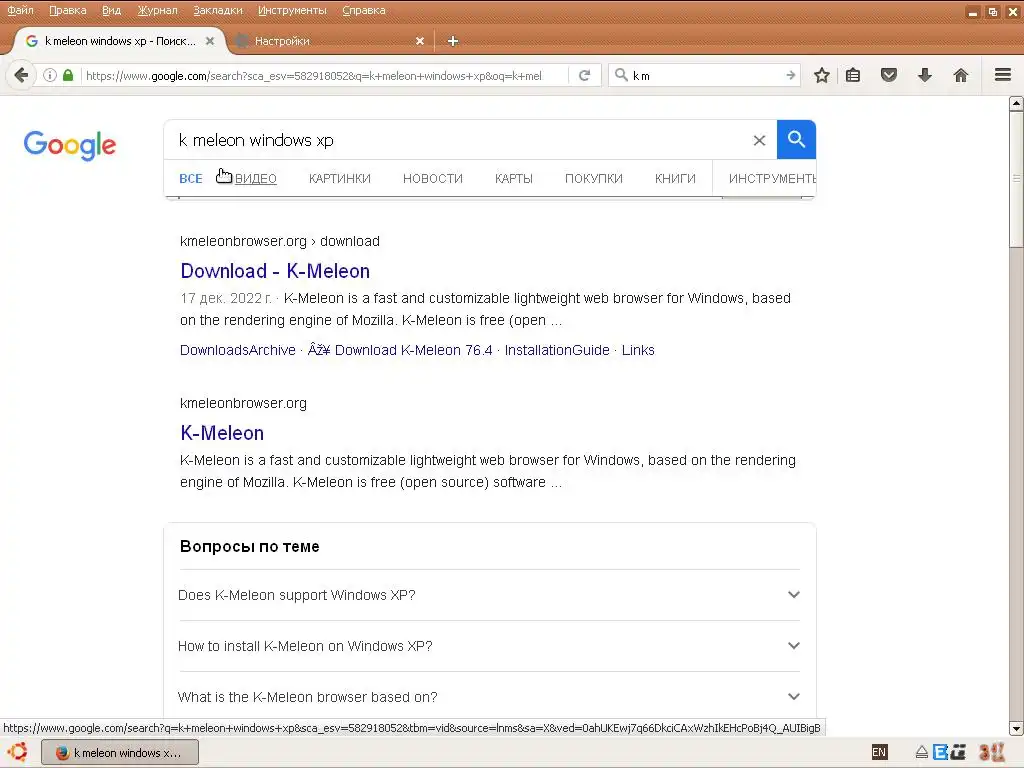Open ИНСТРУМЕНТЫ search tools
The height and width of the screenshot is (768, 1024).
[771, 178]
